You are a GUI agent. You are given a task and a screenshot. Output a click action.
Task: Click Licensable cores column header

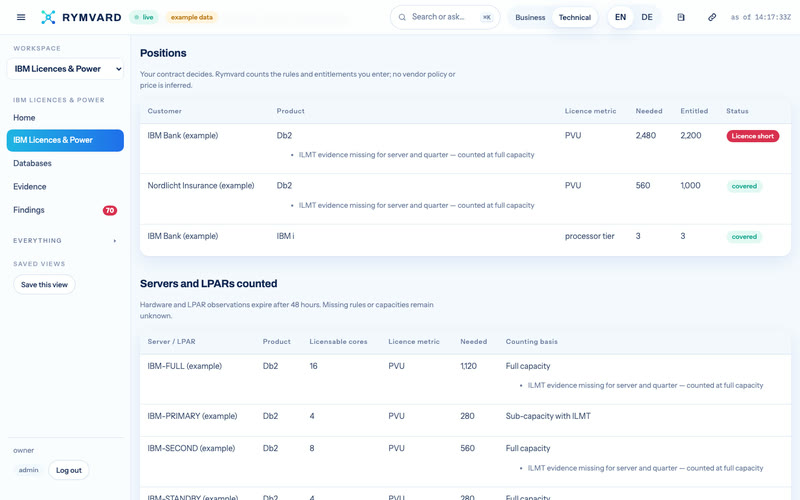pyautogui.click(x=338, y=342)
